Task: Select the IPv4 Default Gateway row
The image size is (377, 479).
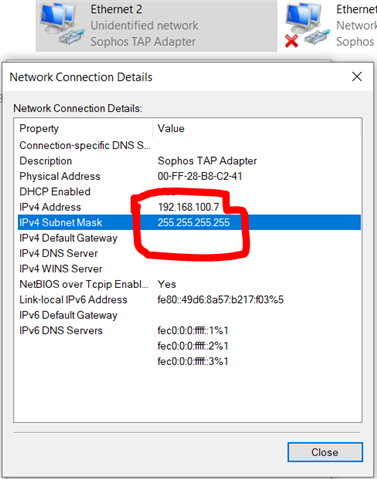Action: click(x=189, y=238)
